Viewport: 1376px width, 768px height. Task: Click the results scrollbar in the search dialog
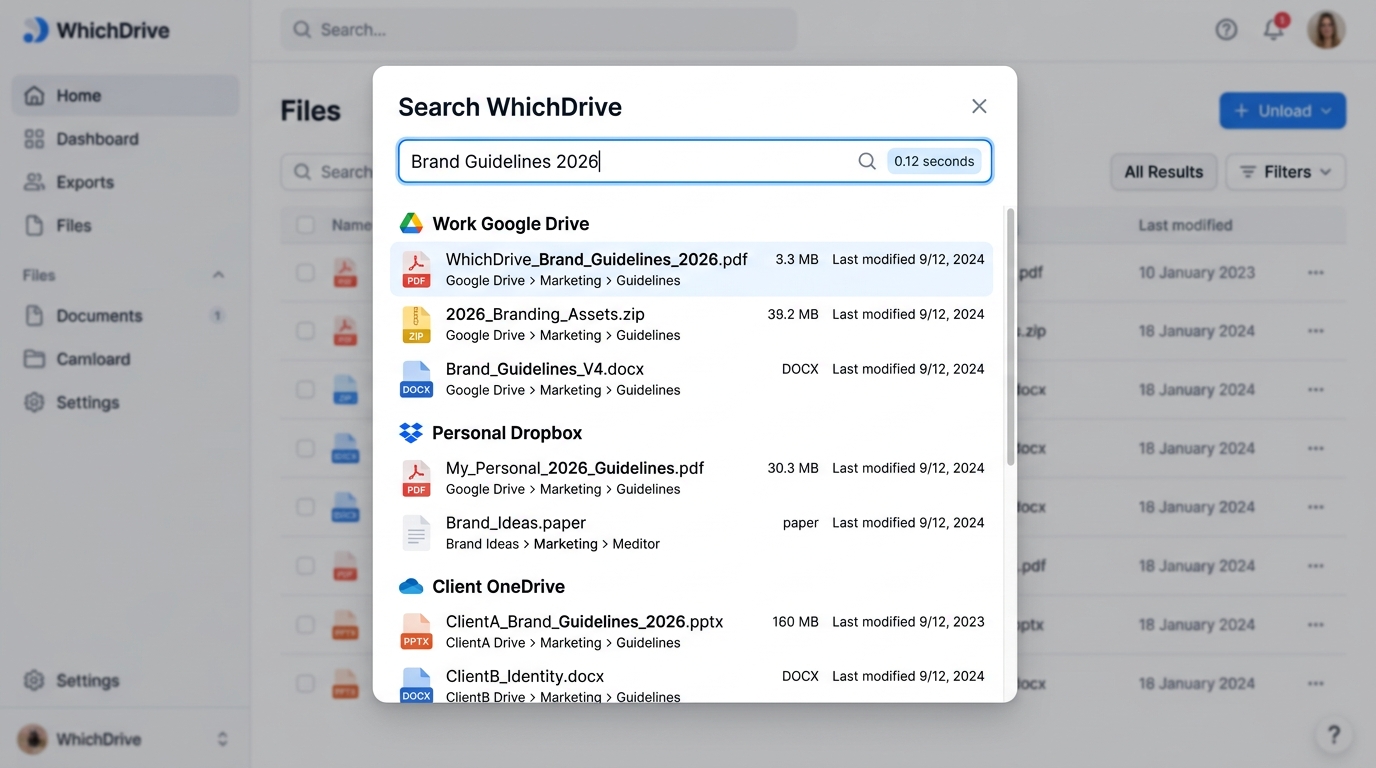pos(1011,337)
